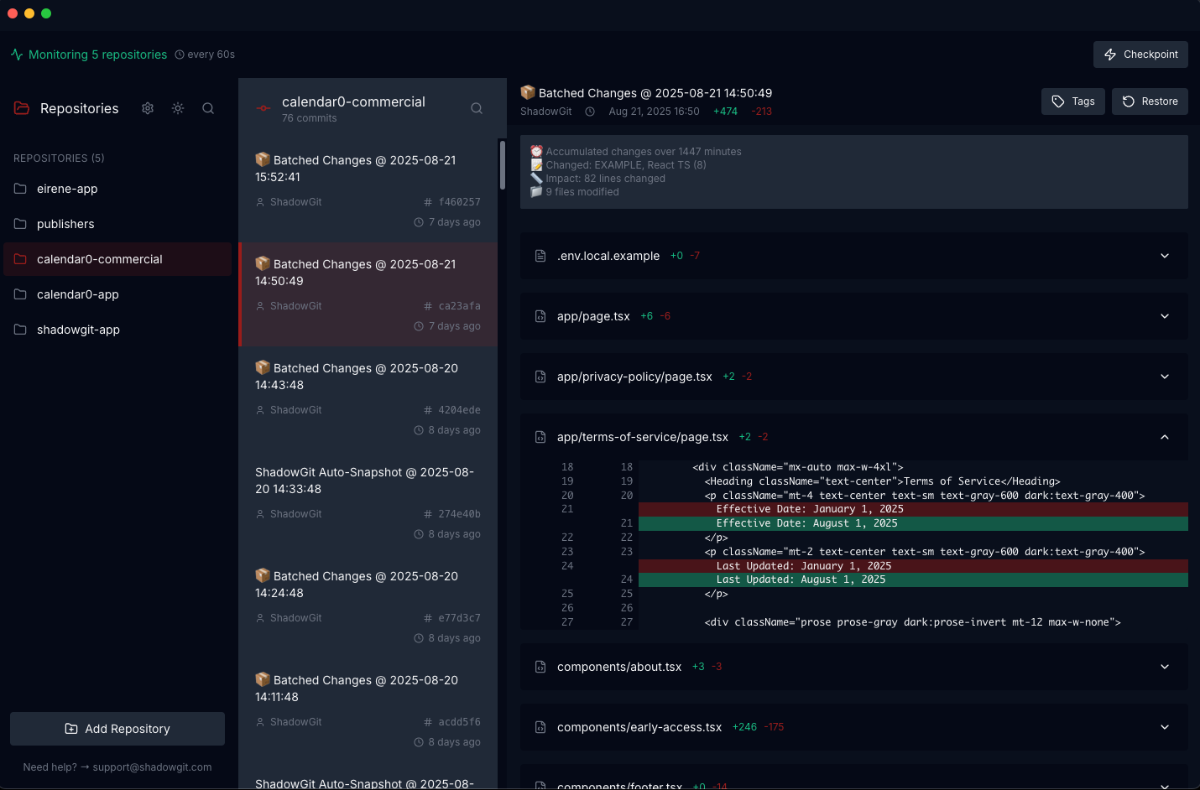
Task: Click the '76 commits' count label
Action: pos(309,118)
